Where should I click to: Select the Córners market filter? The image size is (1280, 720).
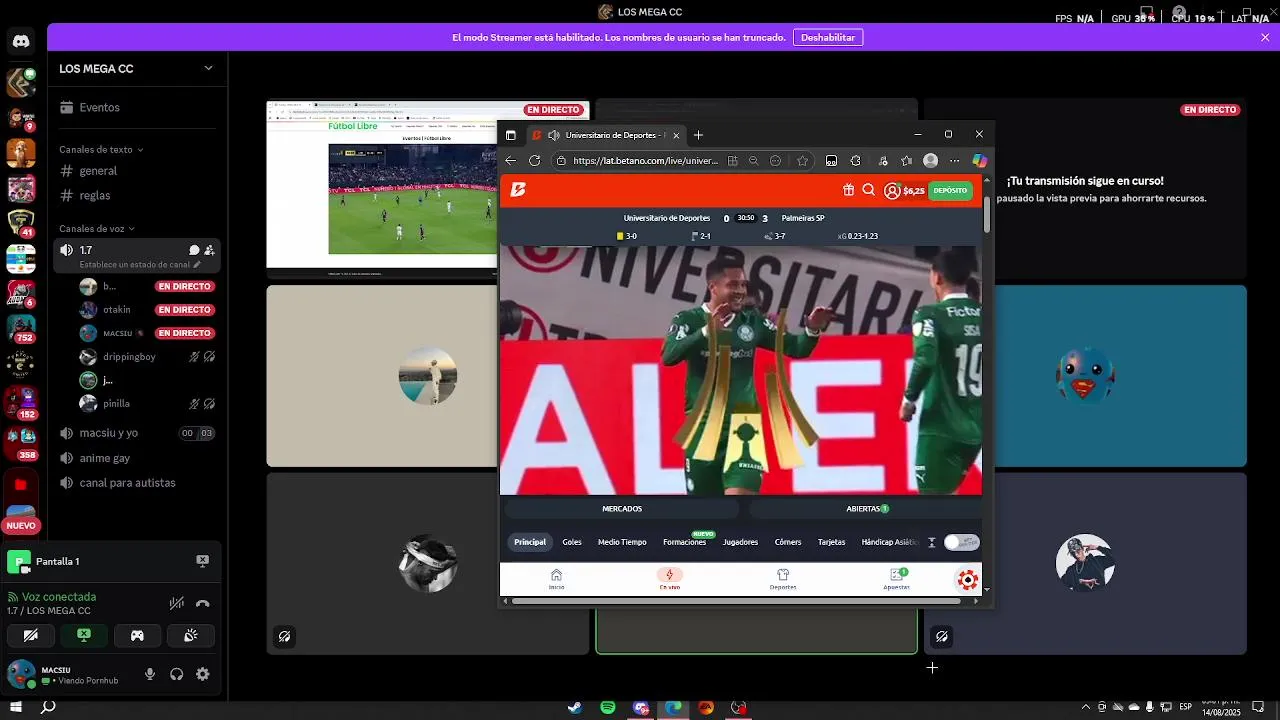788,542
